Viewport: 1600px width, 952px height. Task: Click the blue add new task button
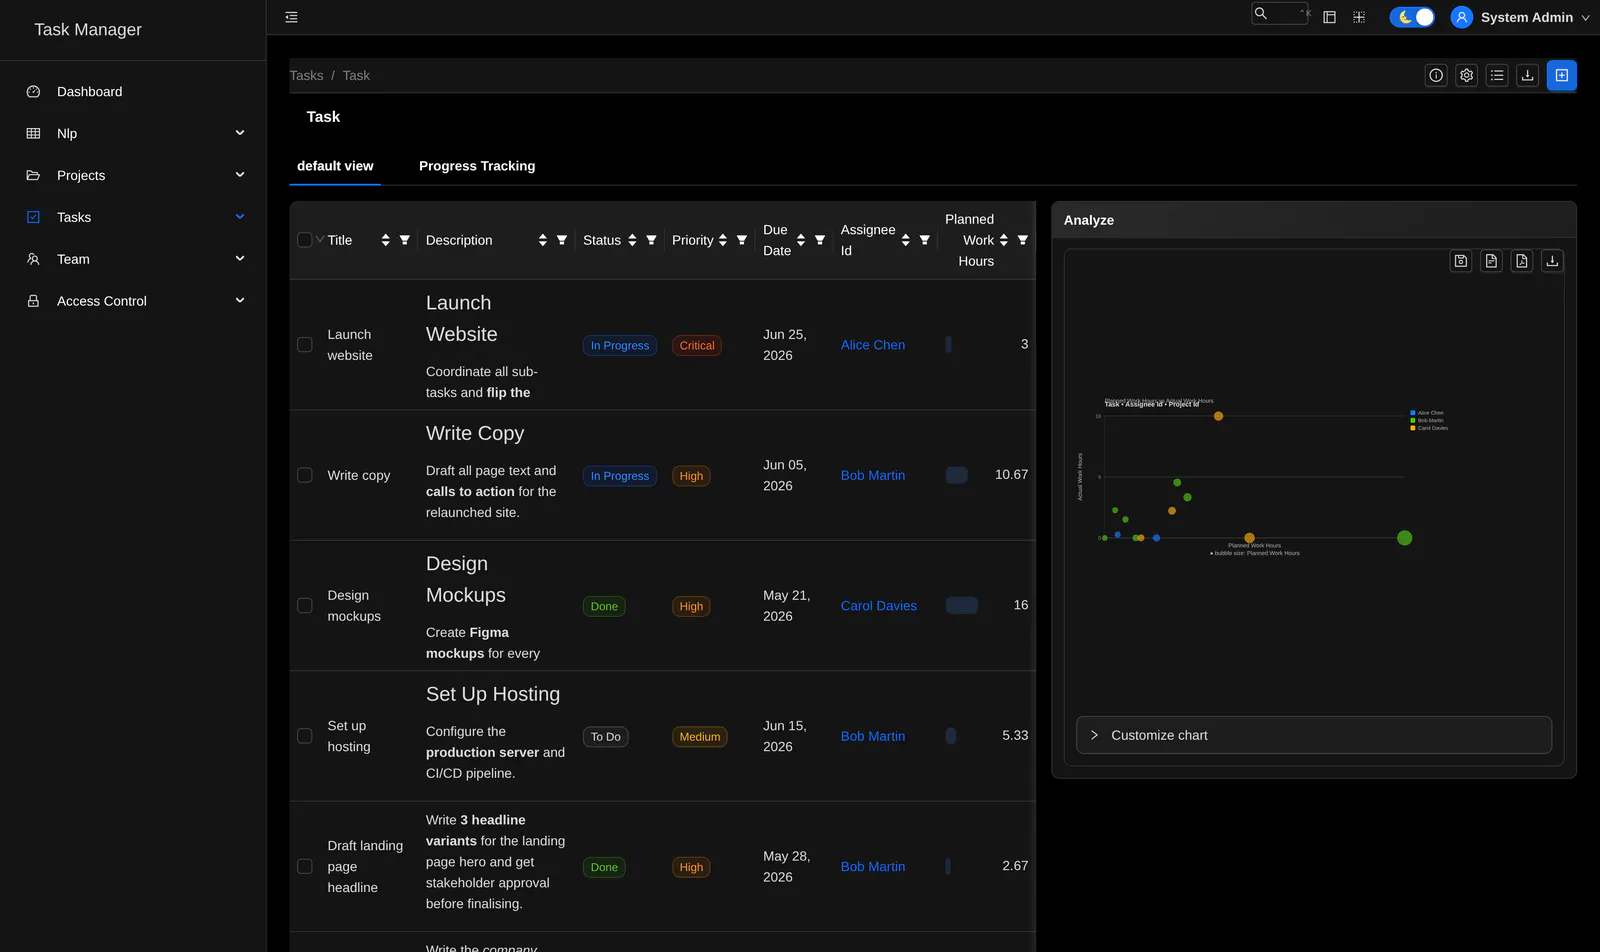coord(1562,75)
